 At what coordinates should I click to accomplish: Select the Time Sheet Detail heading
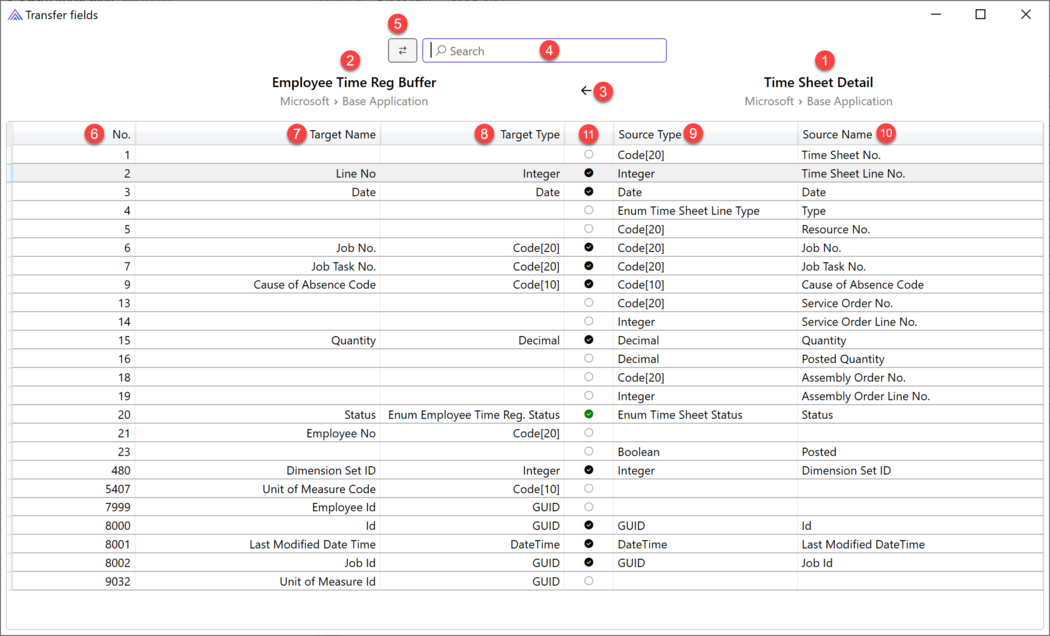[x=818, y=82]
